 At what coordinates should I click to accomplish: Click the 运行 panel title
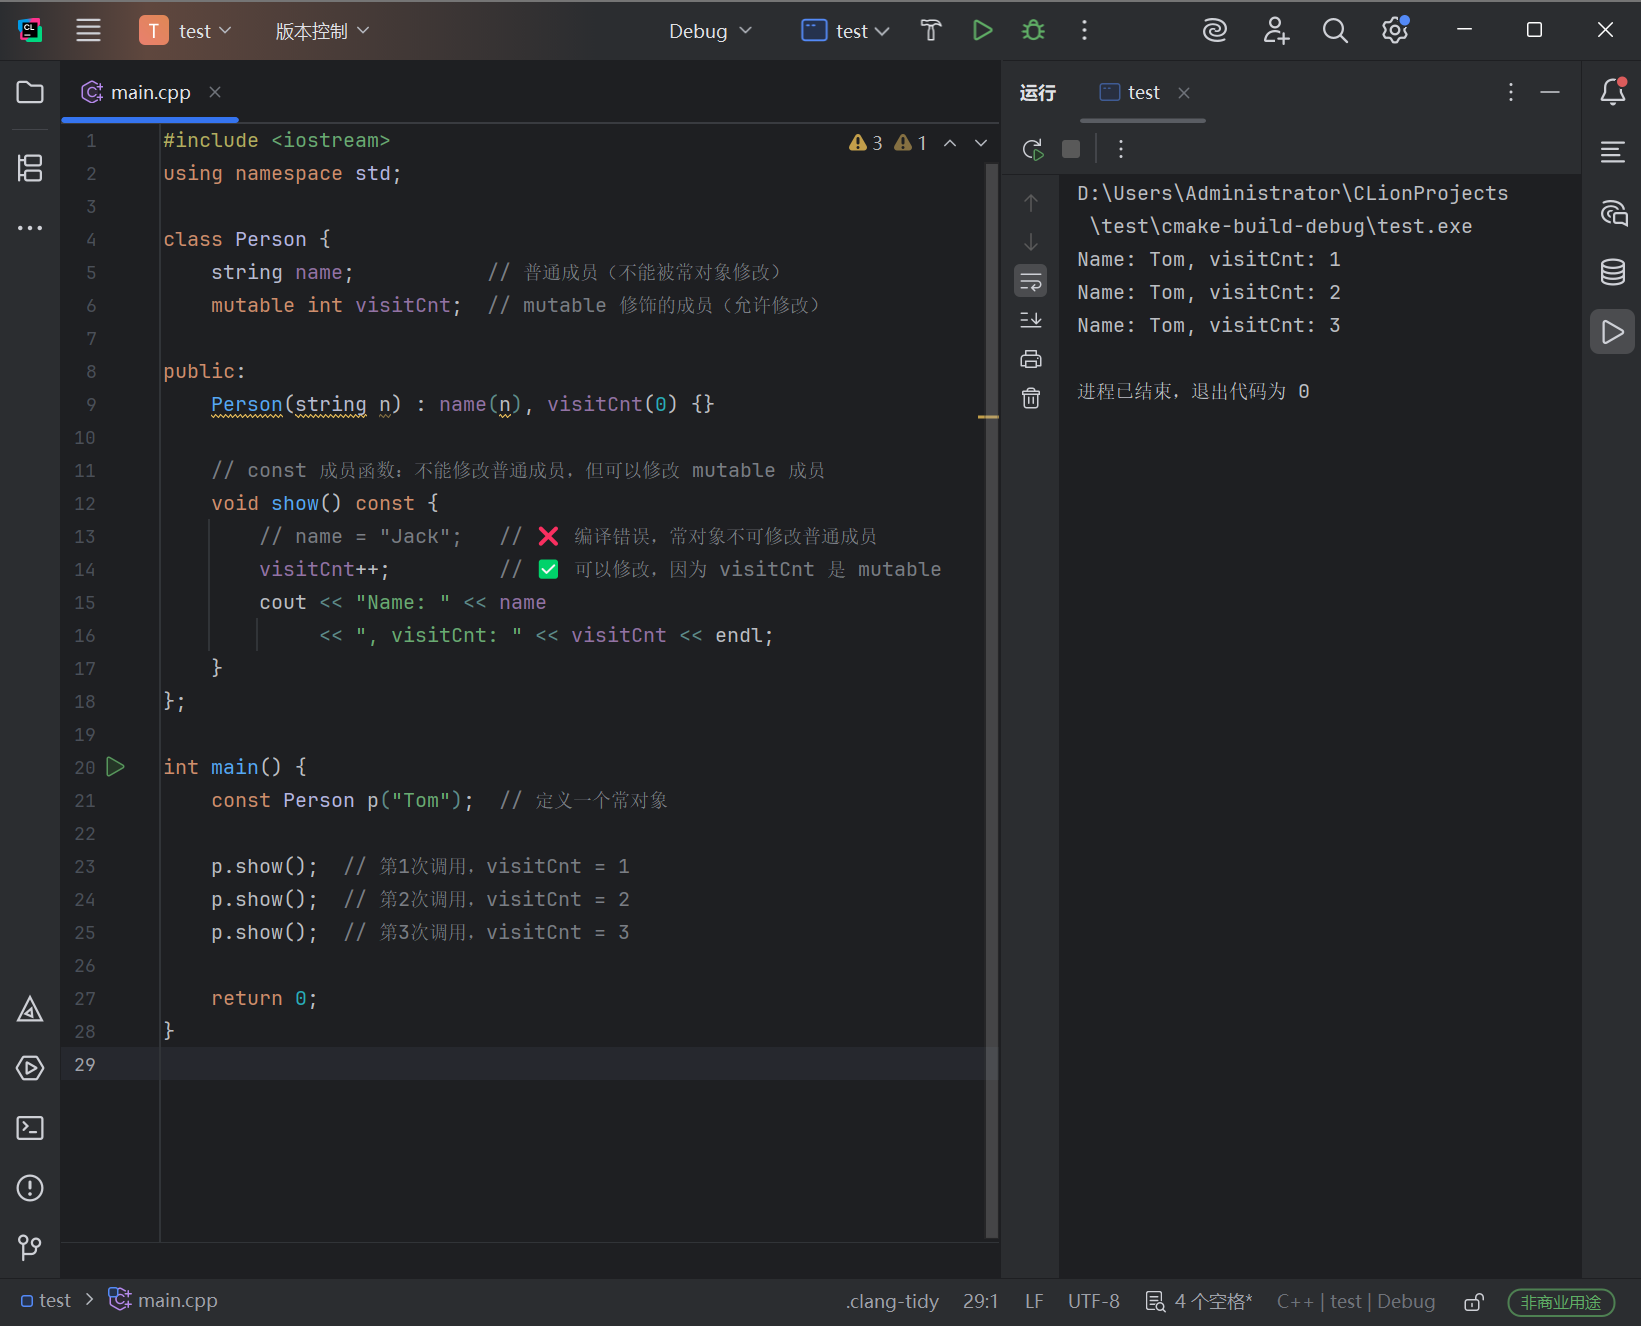click(x=1037, y=92)
